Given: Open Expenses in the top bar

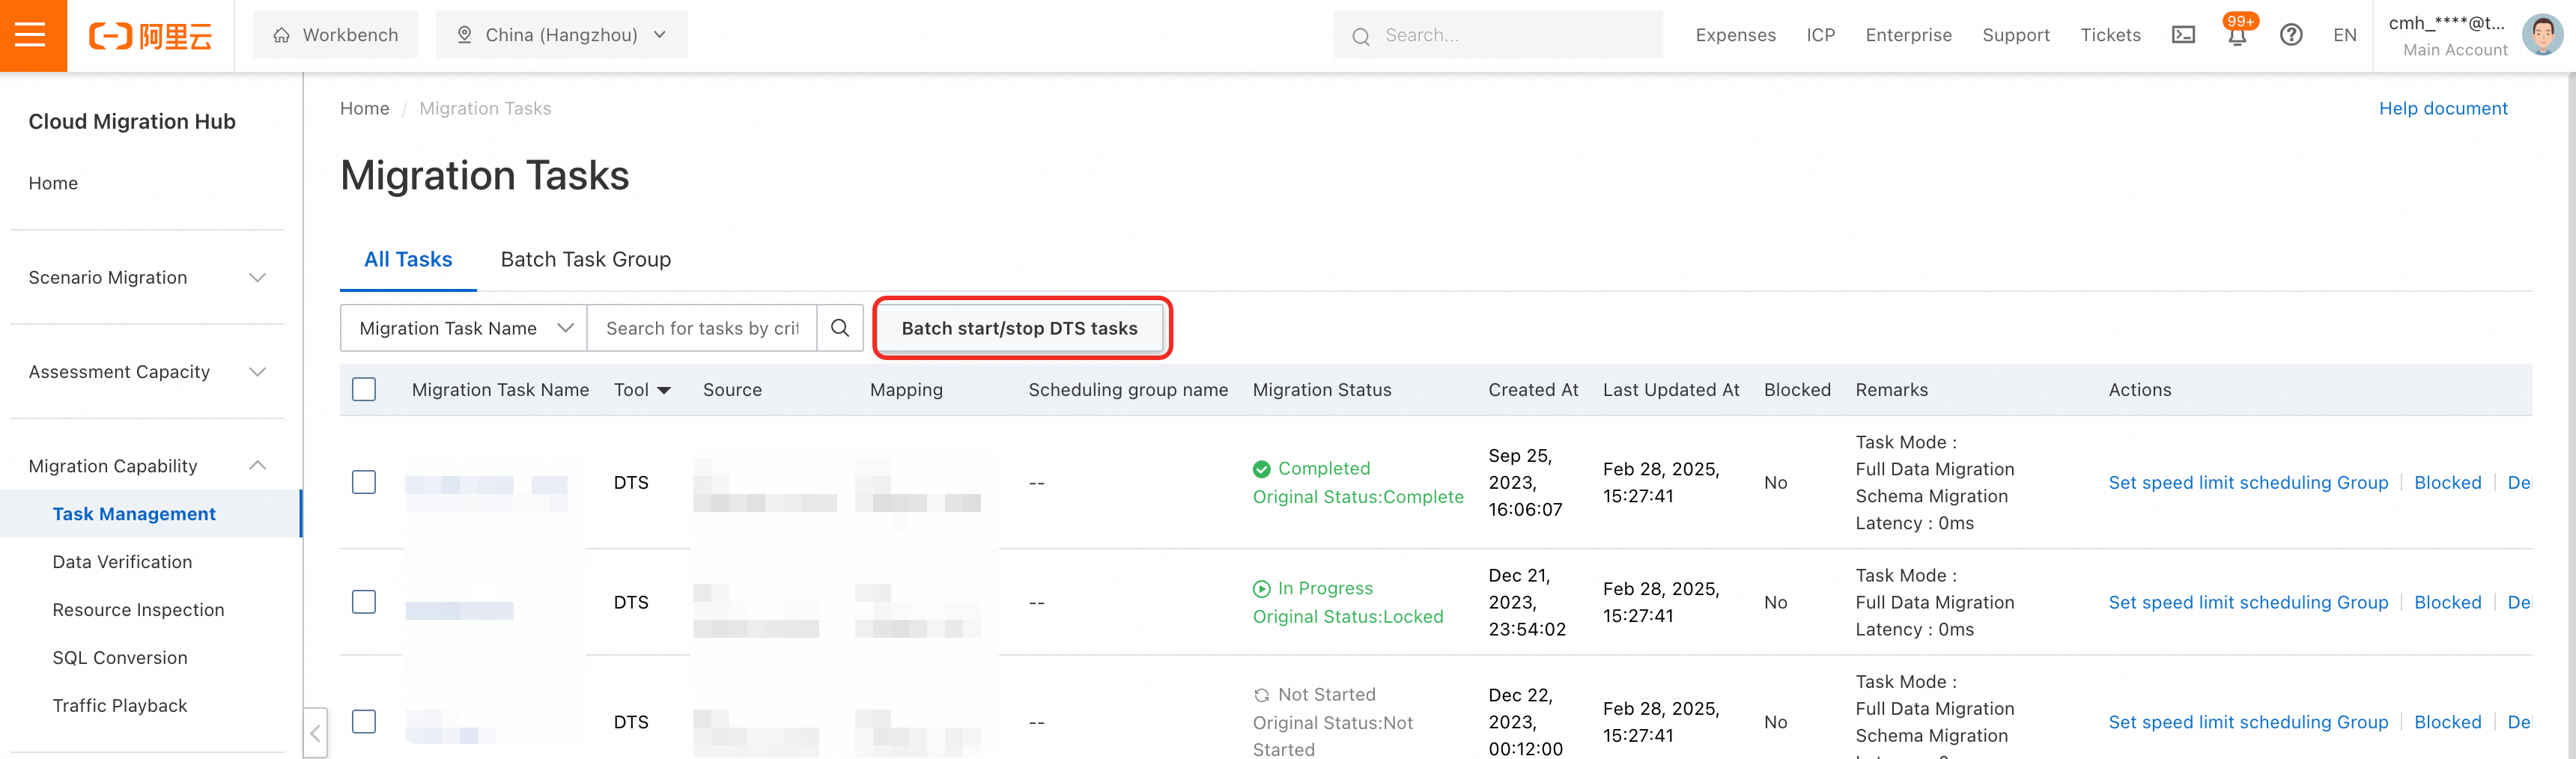Looking at the screenshot, I should pos(1736,35).
